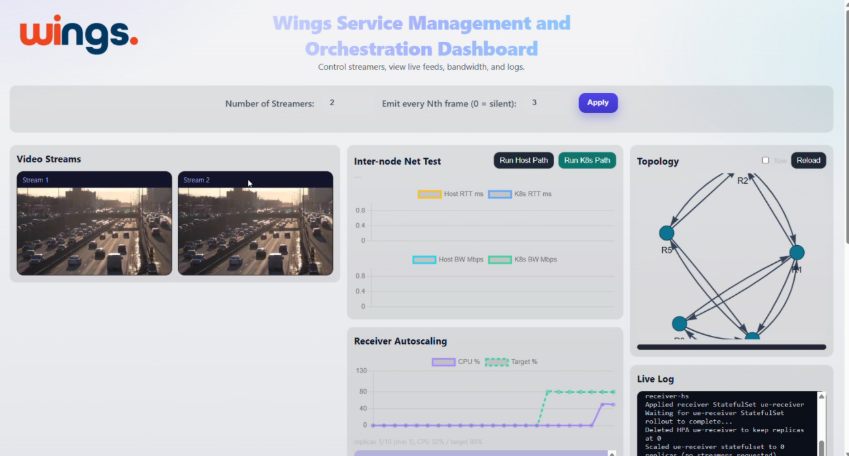The height and width of the screenshot is (456, 849).
Task: Click the R2 node label
Action: click(742, 181)
